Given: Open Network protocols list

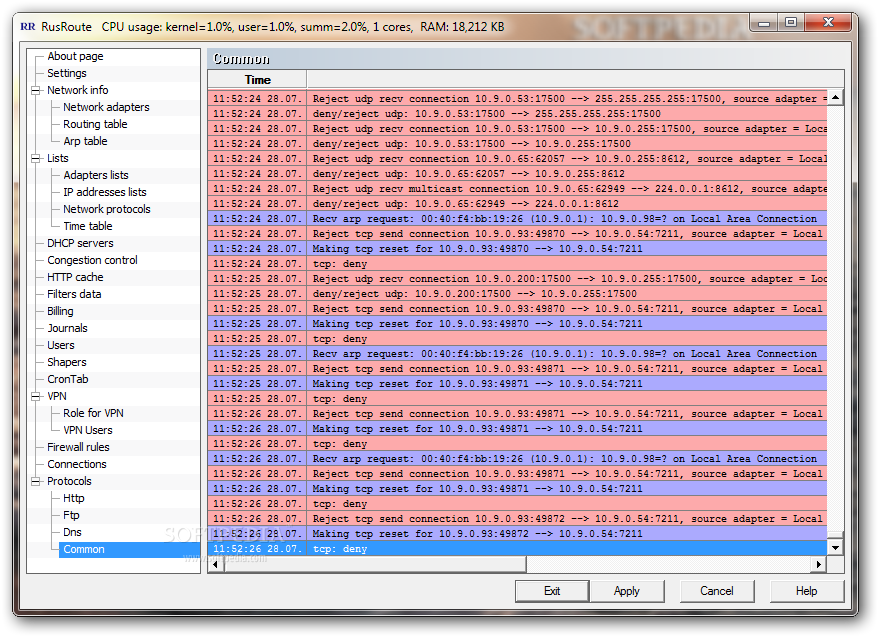Looking at the screenshot, I should point(107,209).
